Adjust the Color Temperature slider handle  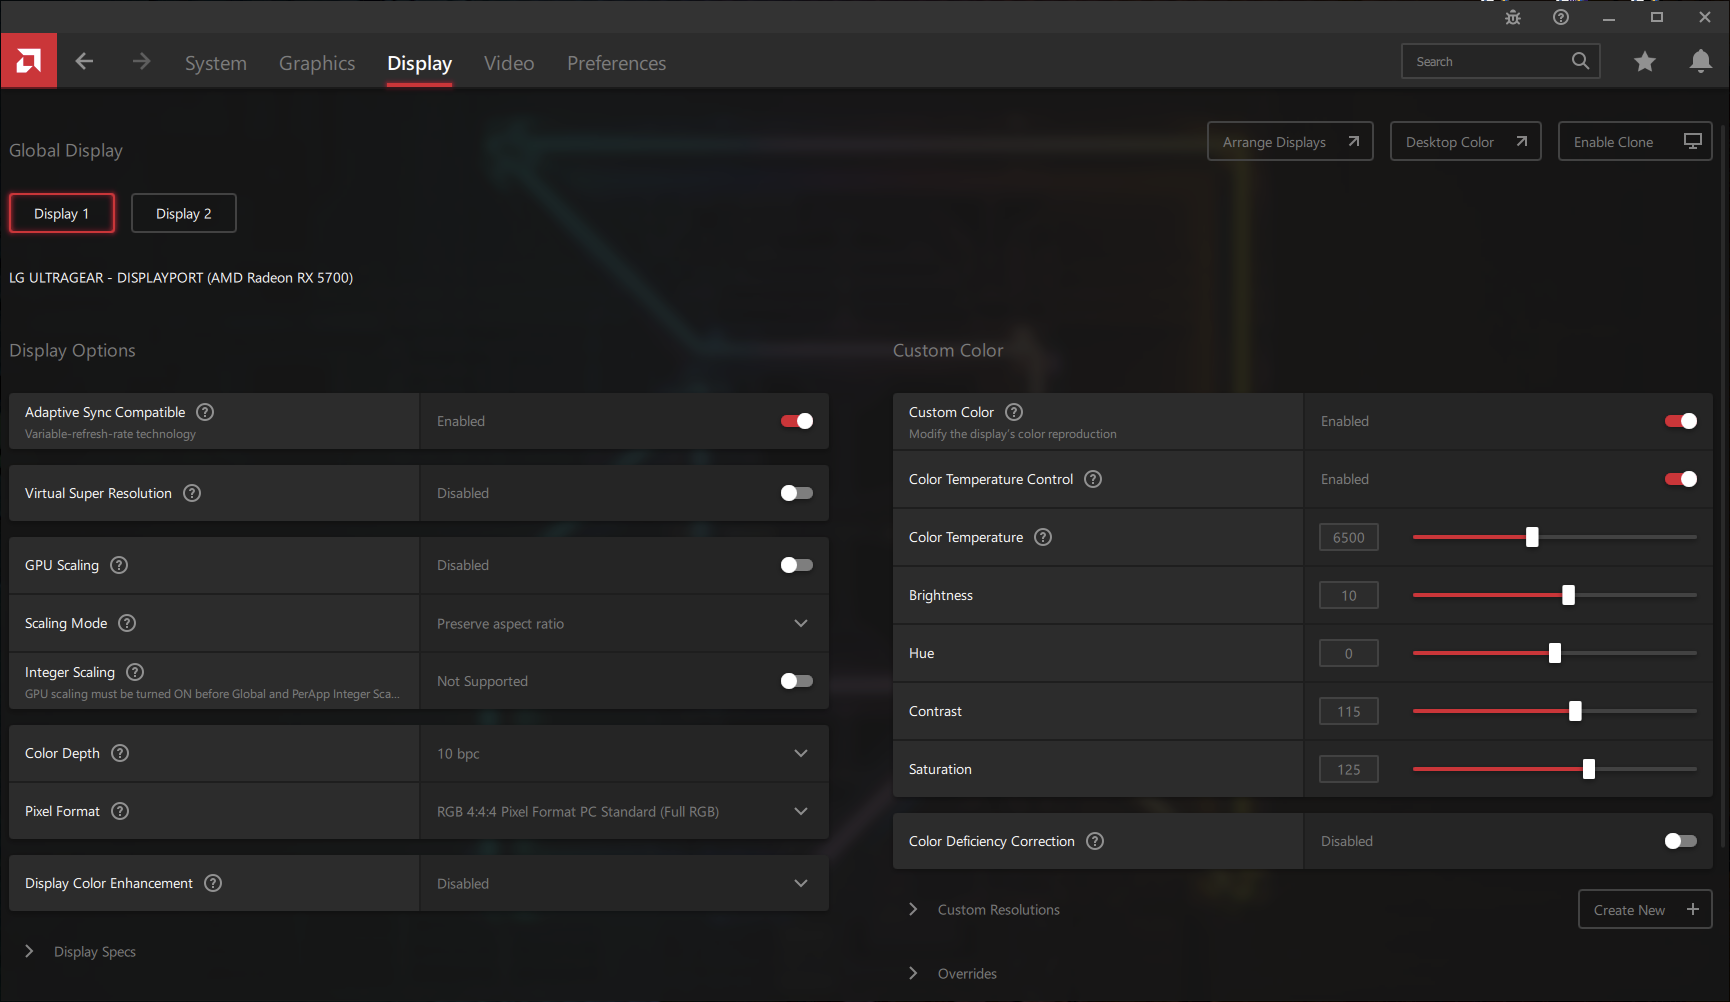pos(1532,537)
